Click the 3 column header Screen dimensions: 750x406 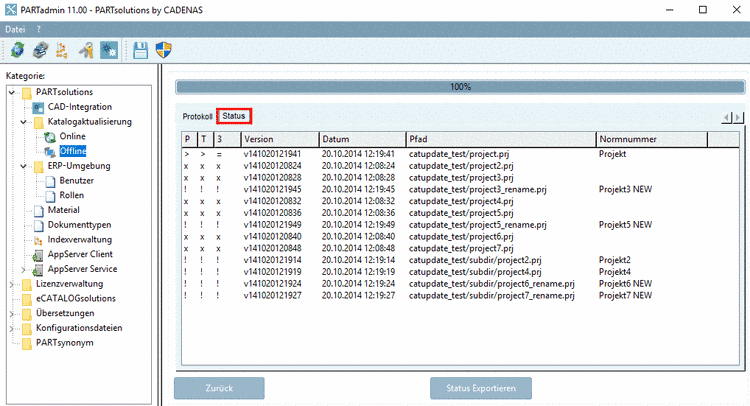pyautogui.click(x=227, y=139)
